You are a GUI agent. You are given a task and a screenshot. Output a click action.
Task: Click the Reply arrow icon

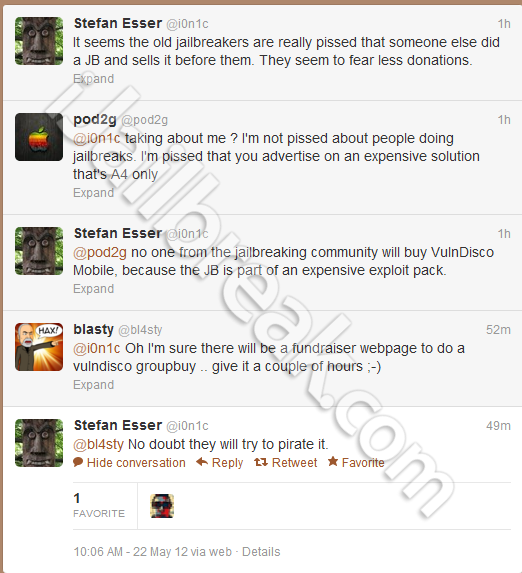tap(202, 462)
